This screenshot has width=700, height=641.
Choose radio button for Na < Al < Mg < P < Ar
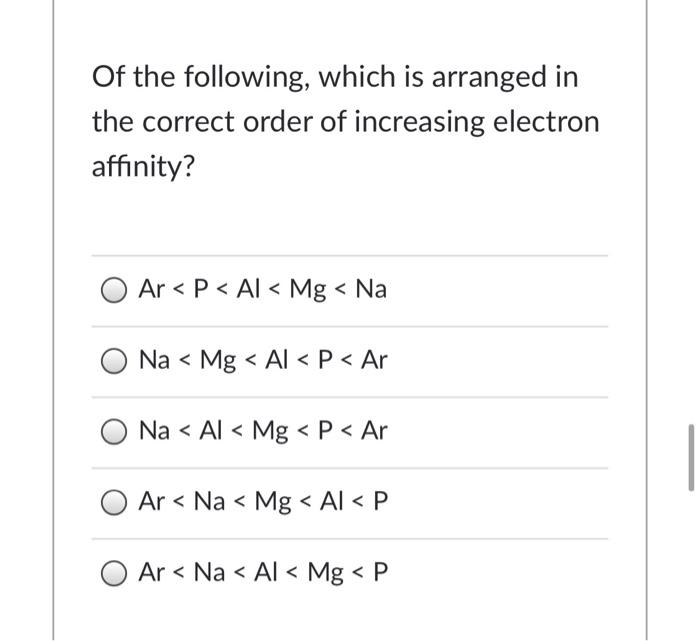pos(113,432)
